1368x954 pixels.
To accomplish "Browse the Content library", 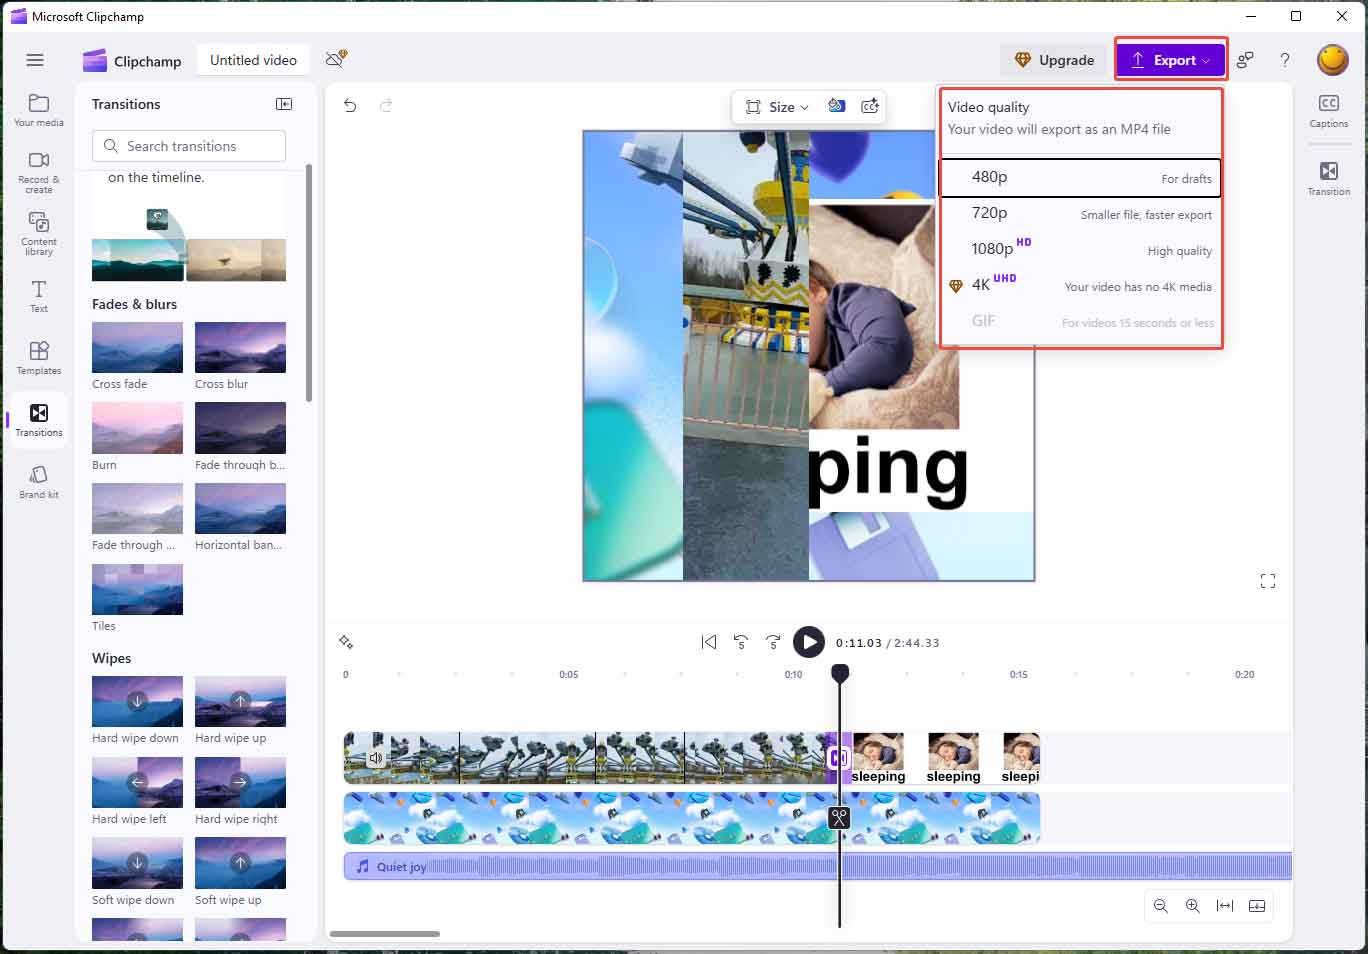I will coord(38,233).
